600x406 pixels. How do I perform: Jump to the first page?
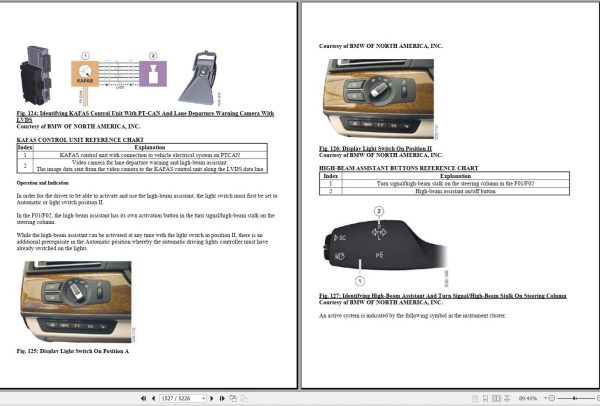coord(143,398)
